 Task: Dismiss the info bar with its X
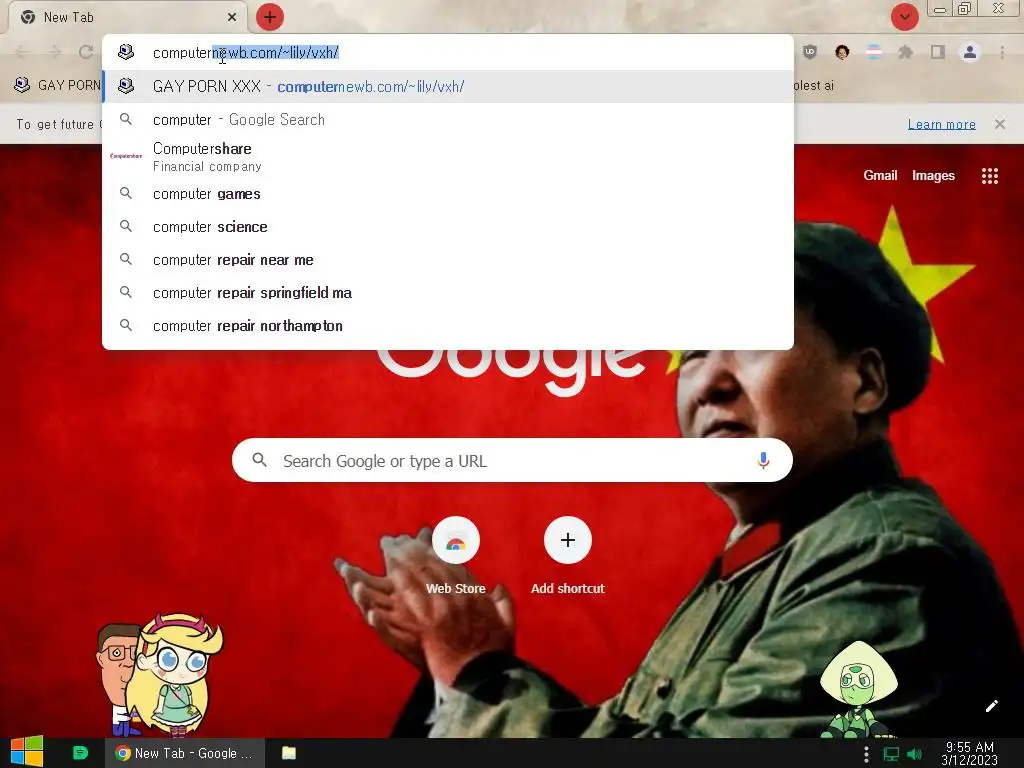coord(1000,123)
